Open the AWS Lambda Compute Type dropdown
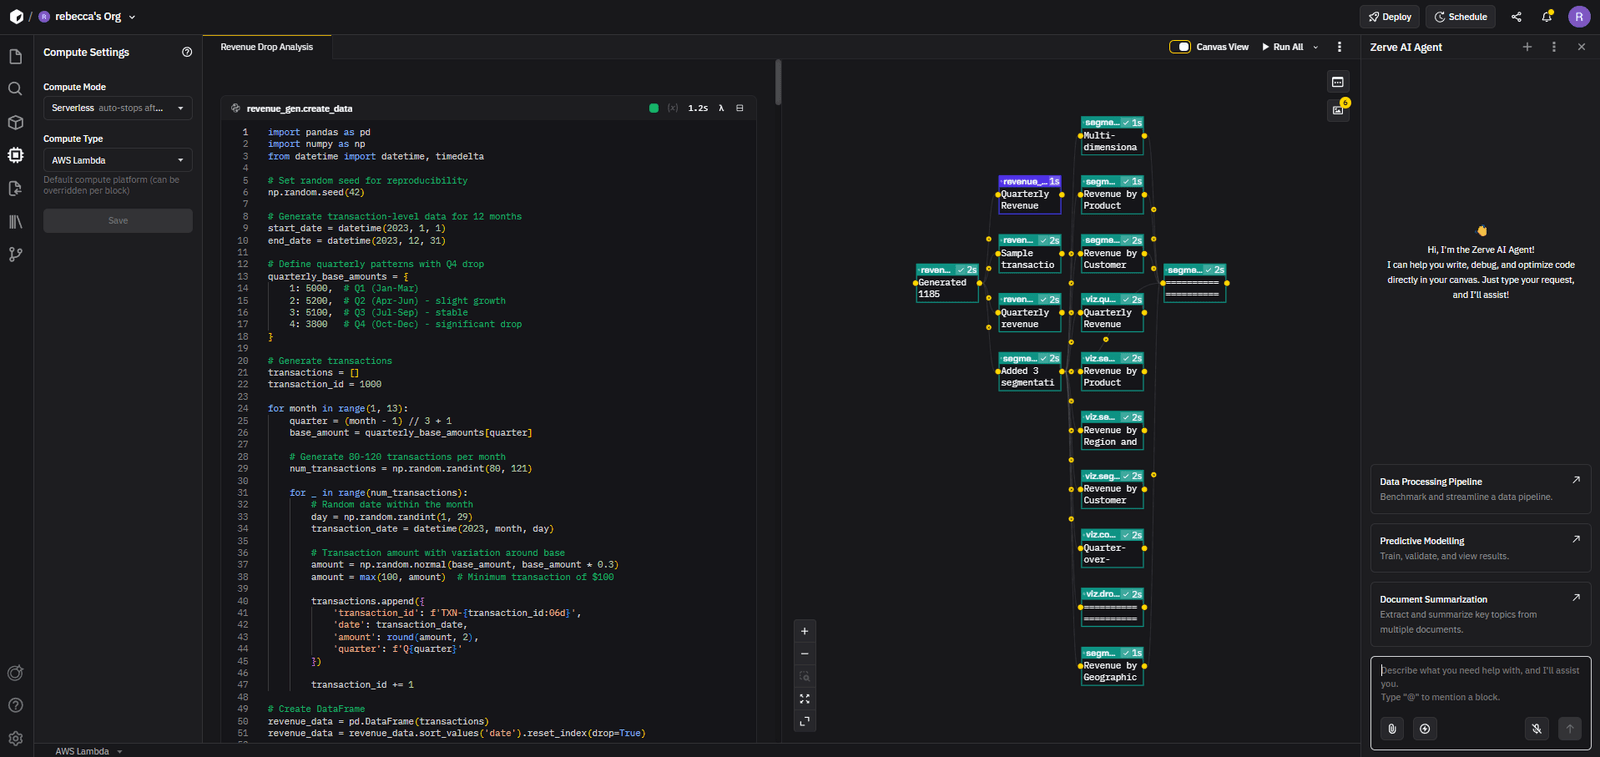Screen dimensions: 1600x757 click(x=117, y=160)
